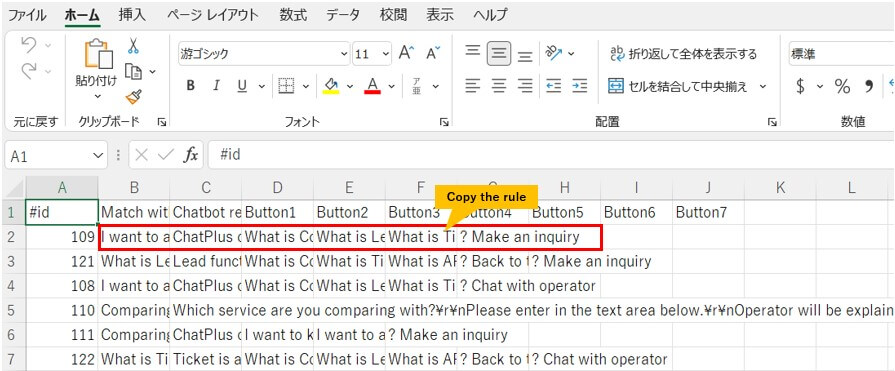Select cell containing 109
The image size is (895, 371).
pyautogui.click(x=62, y=237)
